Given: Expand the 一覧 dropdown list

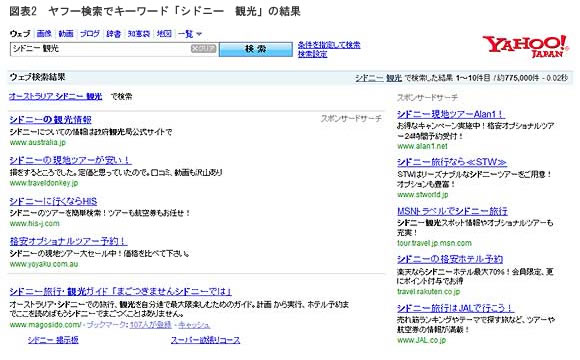Looking at the screenshot, I should tap(189, 34).
